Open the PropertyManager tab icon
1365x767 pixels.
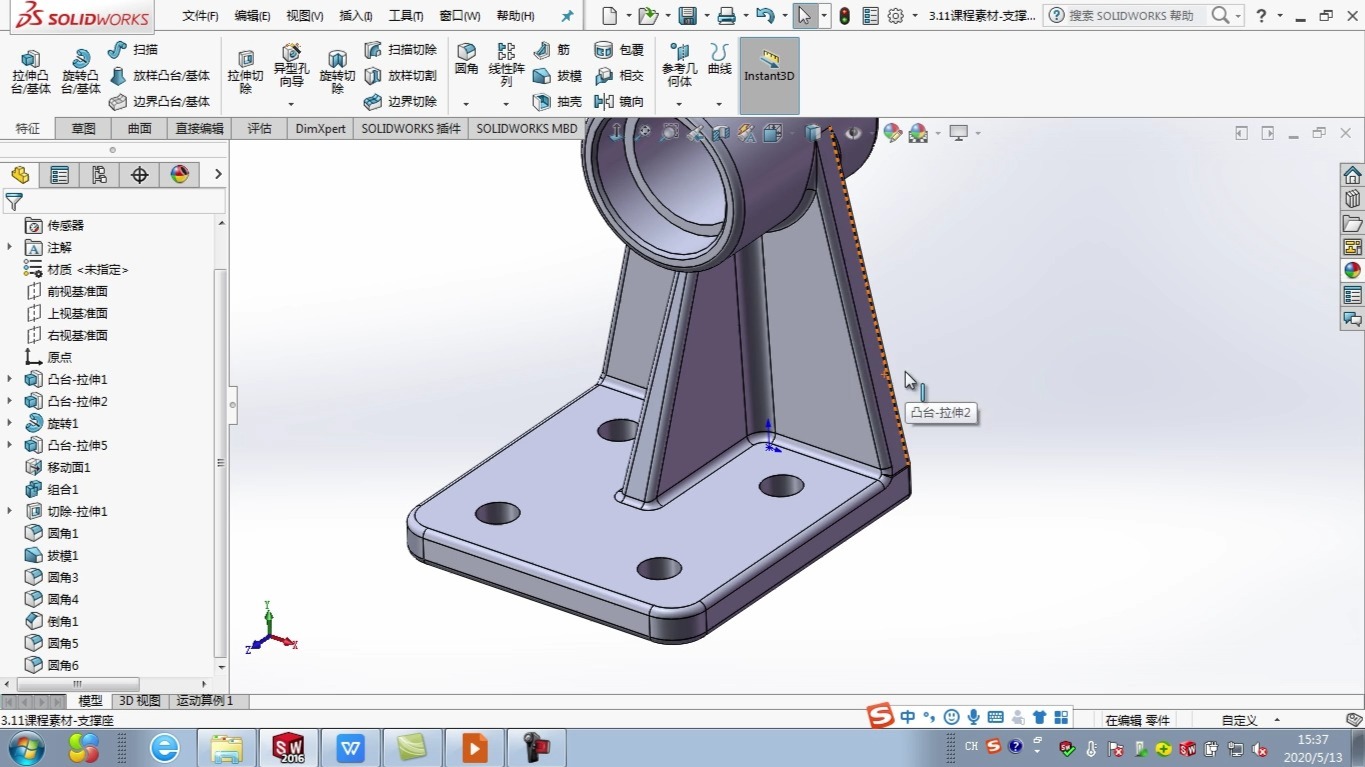pyautogui.click(x=60, y=175)
